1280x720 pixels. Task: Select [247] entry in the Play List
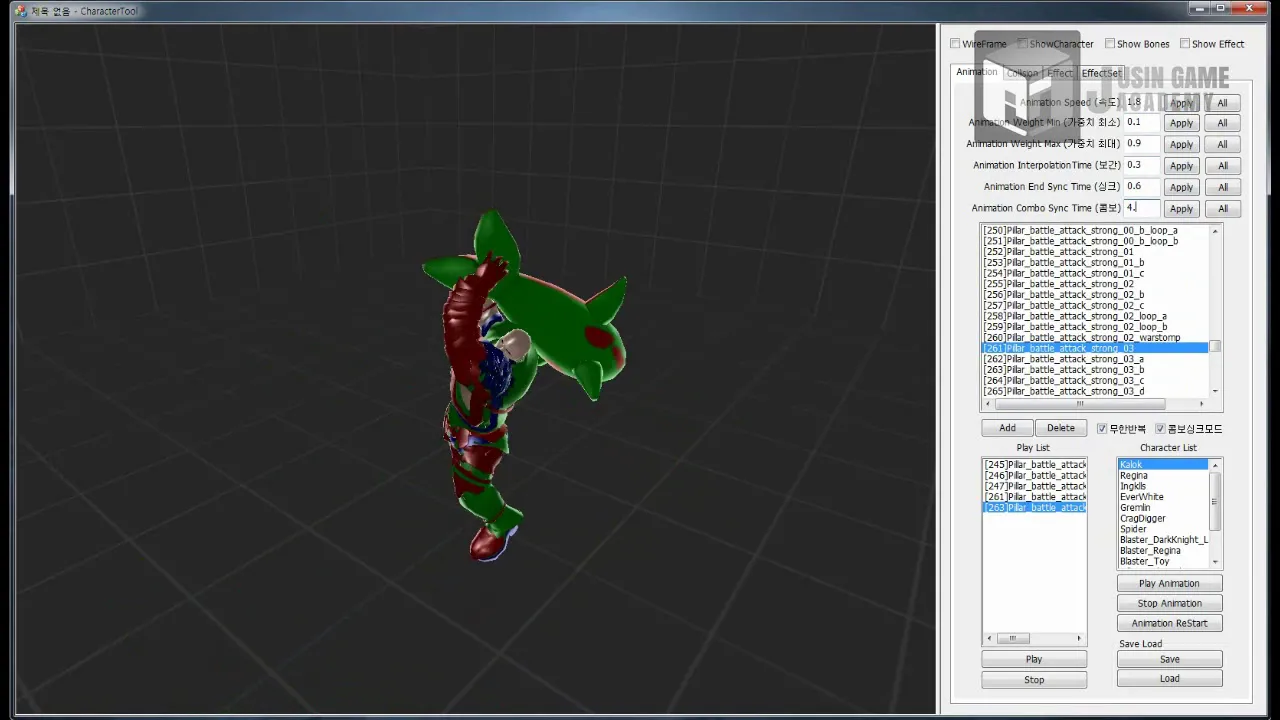point(1035,486)
